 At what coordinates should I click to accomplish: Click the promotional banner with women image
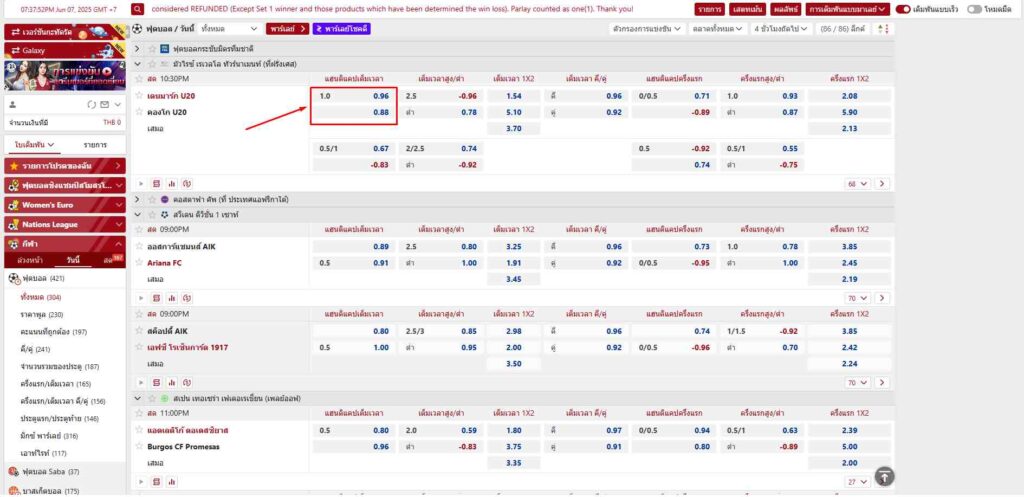(64, 75)
